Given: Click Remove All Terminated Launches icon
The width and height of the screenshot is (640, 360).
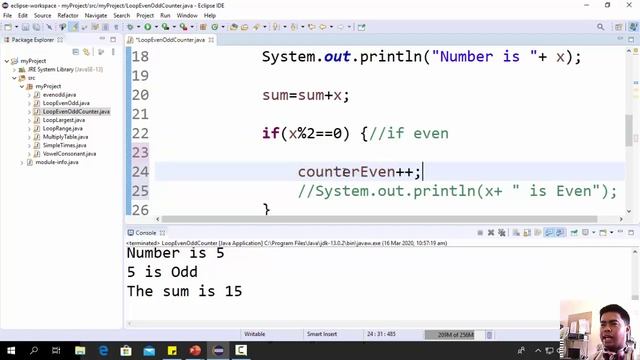Looking at the screenshot, I should [x=502, y=233].
